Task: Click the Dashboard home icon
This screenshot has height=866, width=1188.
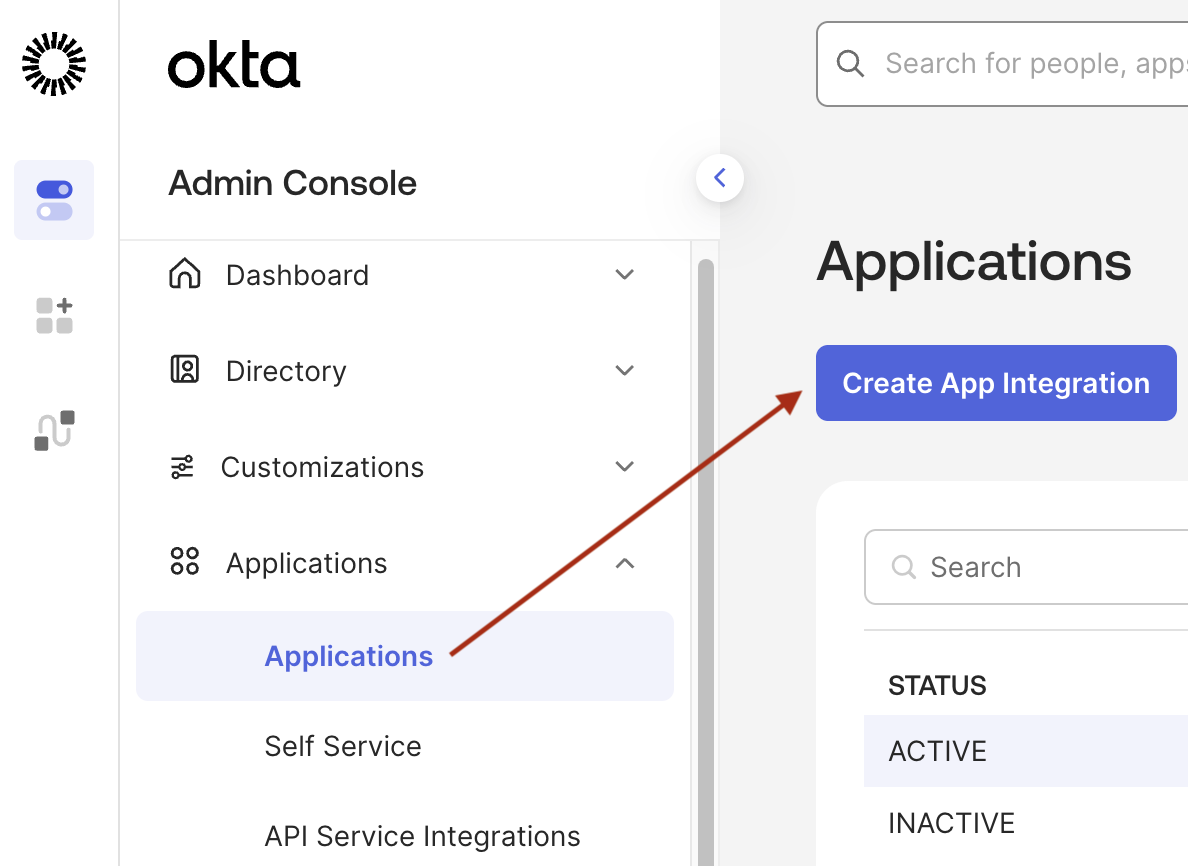Action: [185, 274]
